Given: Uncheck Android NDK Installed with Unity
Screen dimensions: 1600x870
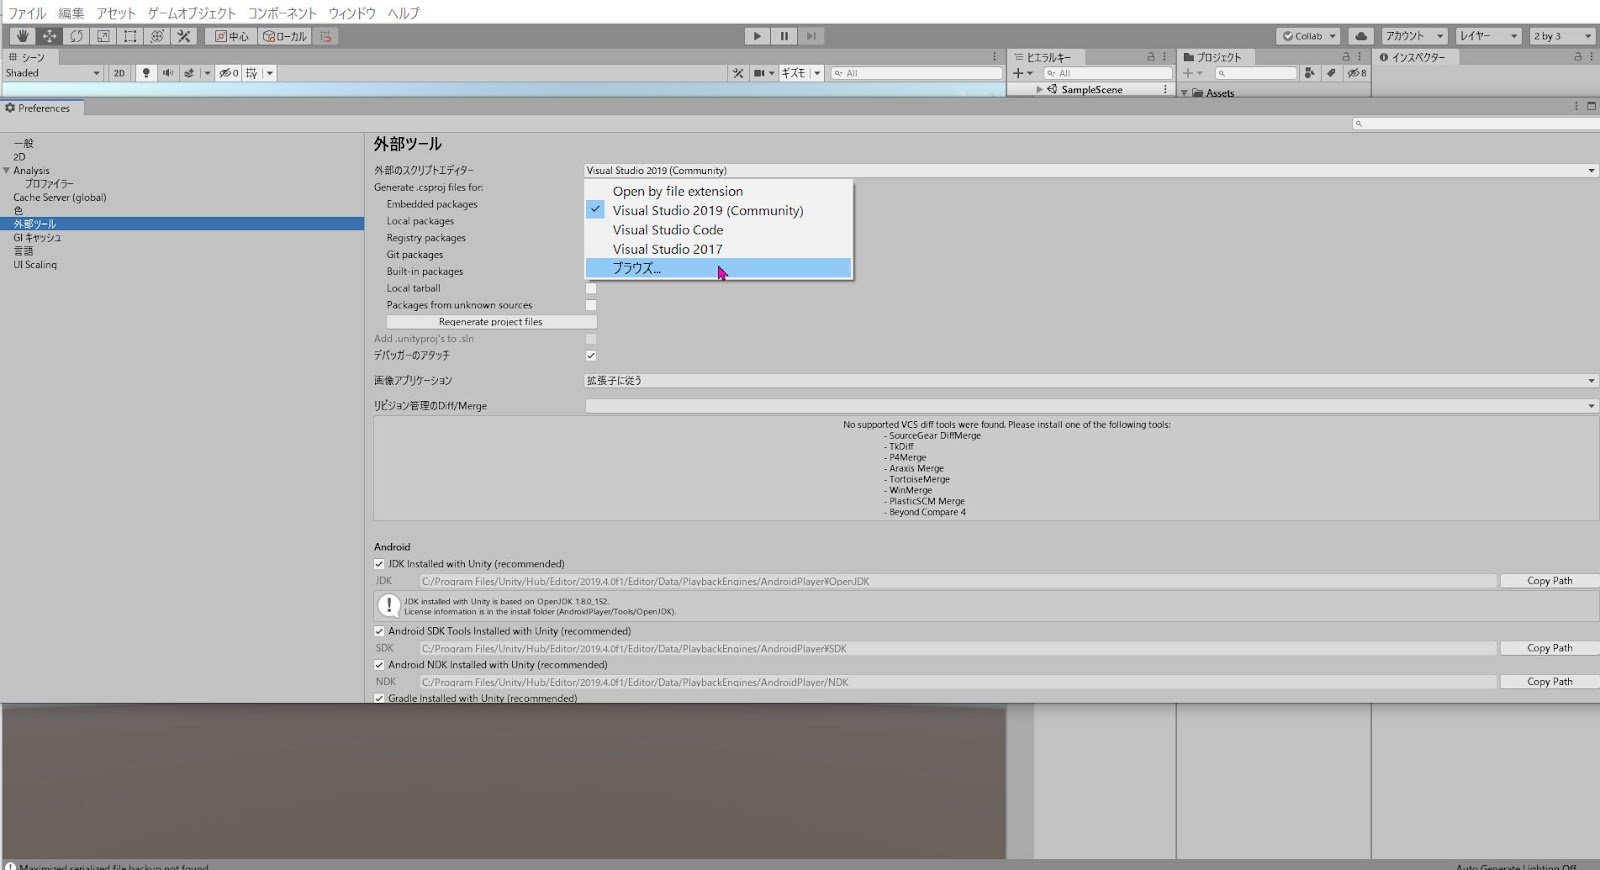Looking at the screenshot, I should (x=379, y=665).
